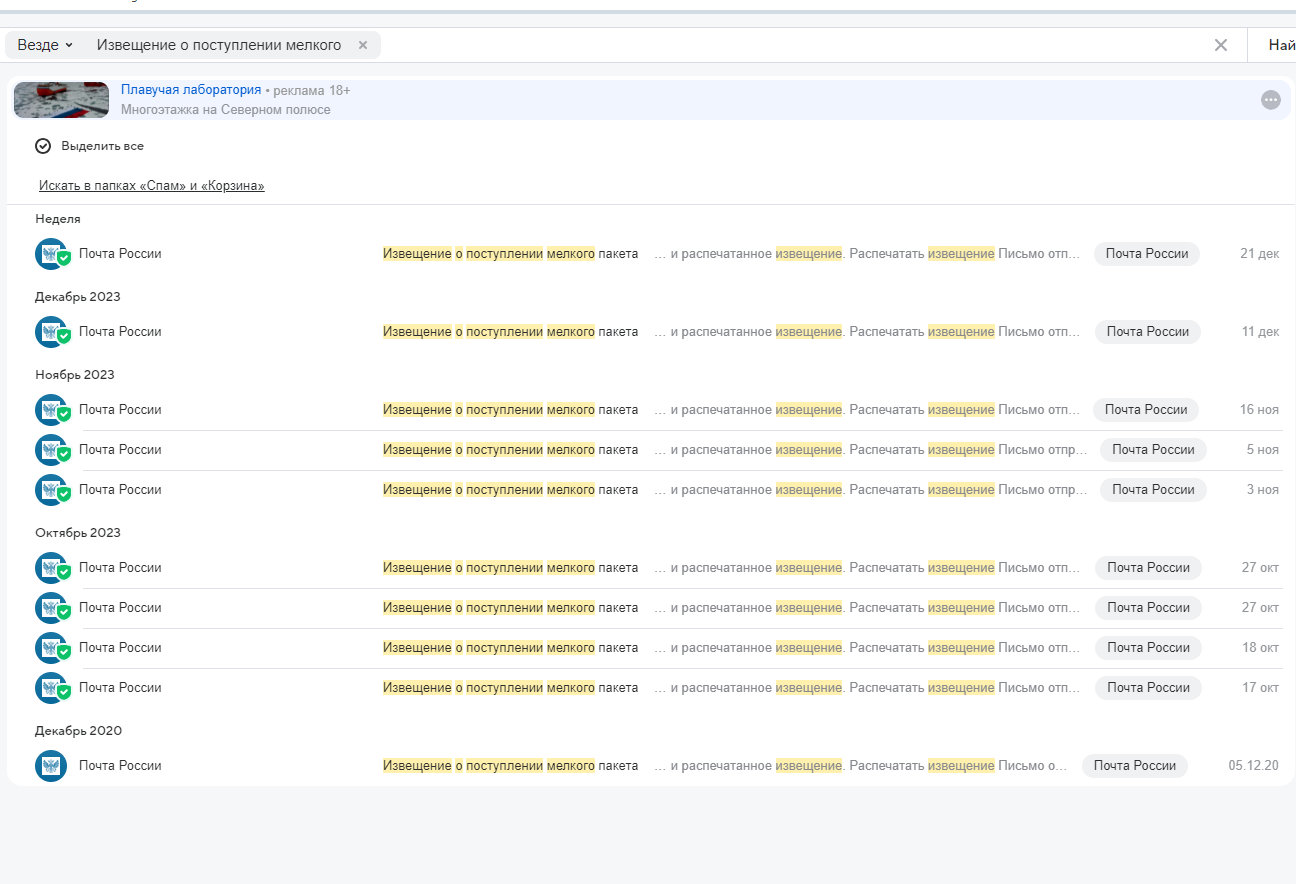The image size is (1296, 884).
Task: Remove the search query chip
Action: pos(363,45)
